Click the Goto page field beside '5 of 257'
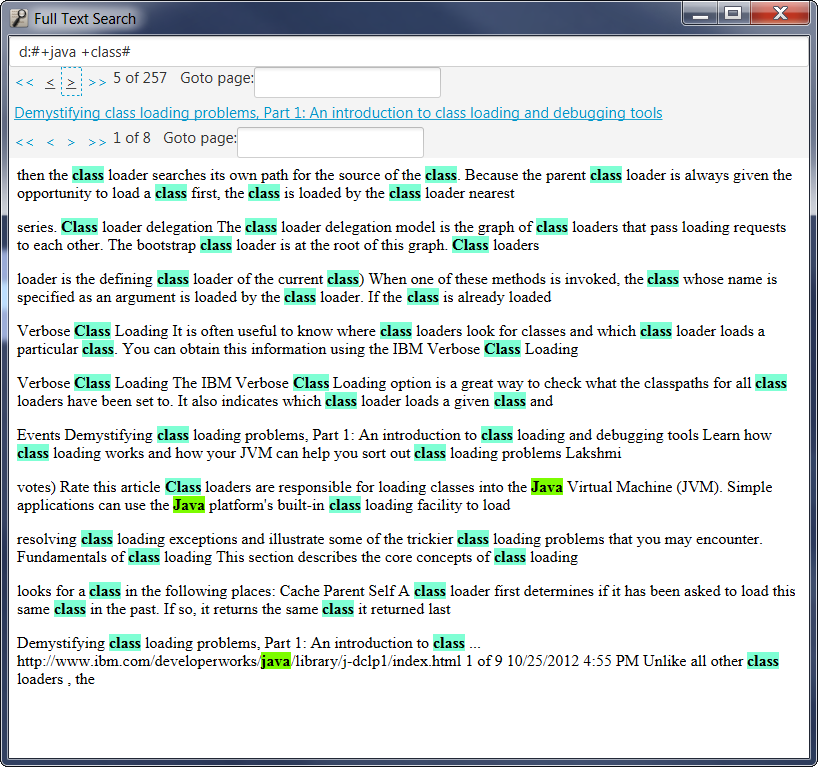Screen dimensions: 818x767 point(347,82)
